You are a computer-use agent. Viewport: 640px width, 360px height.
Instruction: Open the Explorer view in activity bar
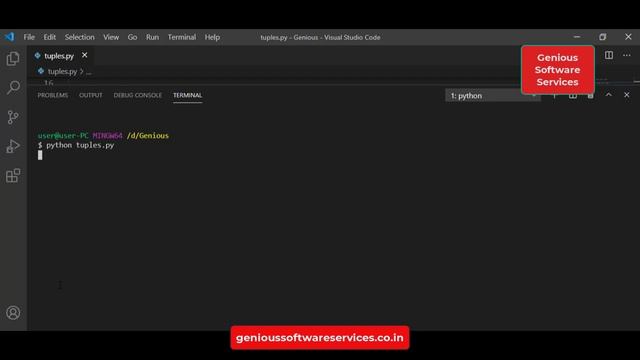13,59
